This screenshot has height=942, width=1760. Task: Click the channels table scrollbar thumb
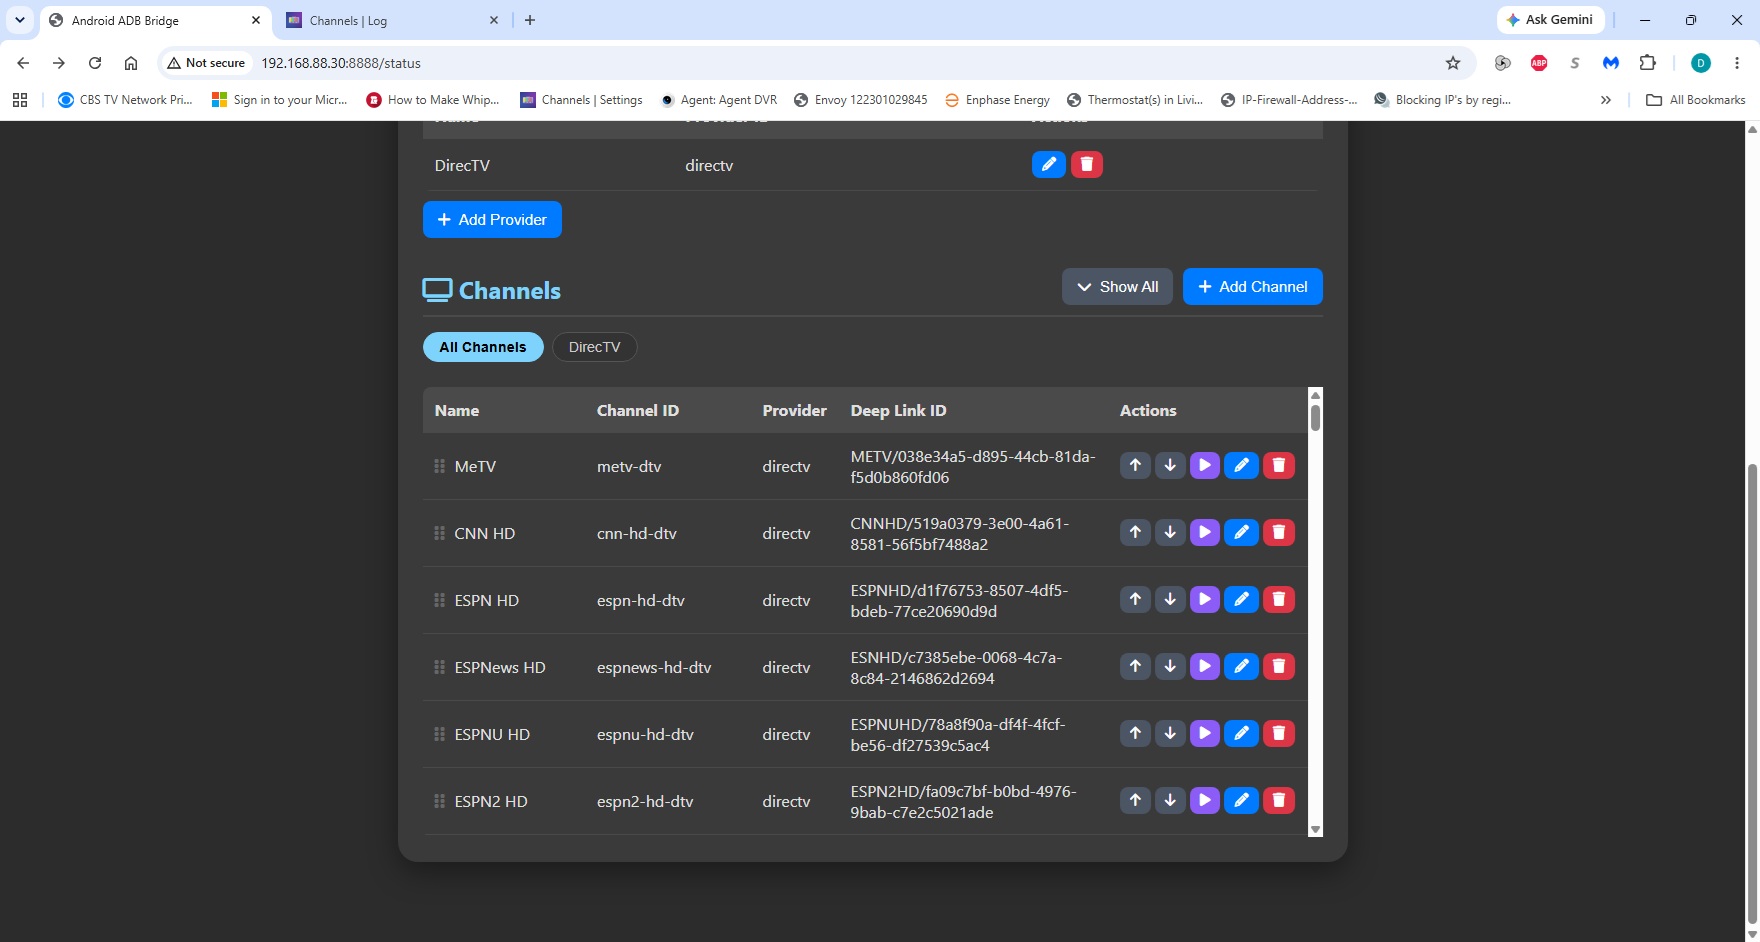point(1316,417)
